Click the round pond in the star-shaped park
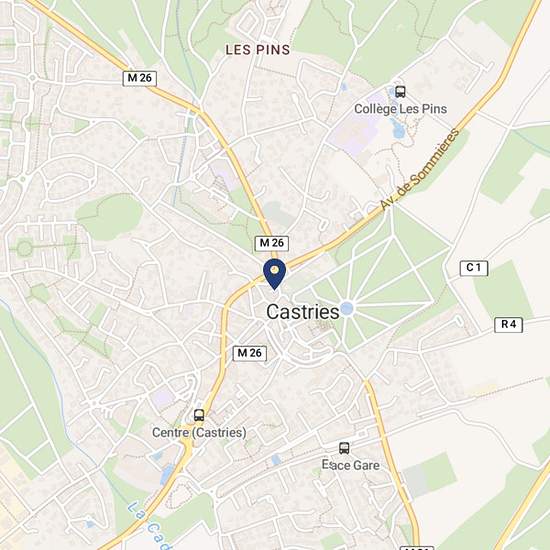This screenshot has height=550, width=550. point(347,308)
